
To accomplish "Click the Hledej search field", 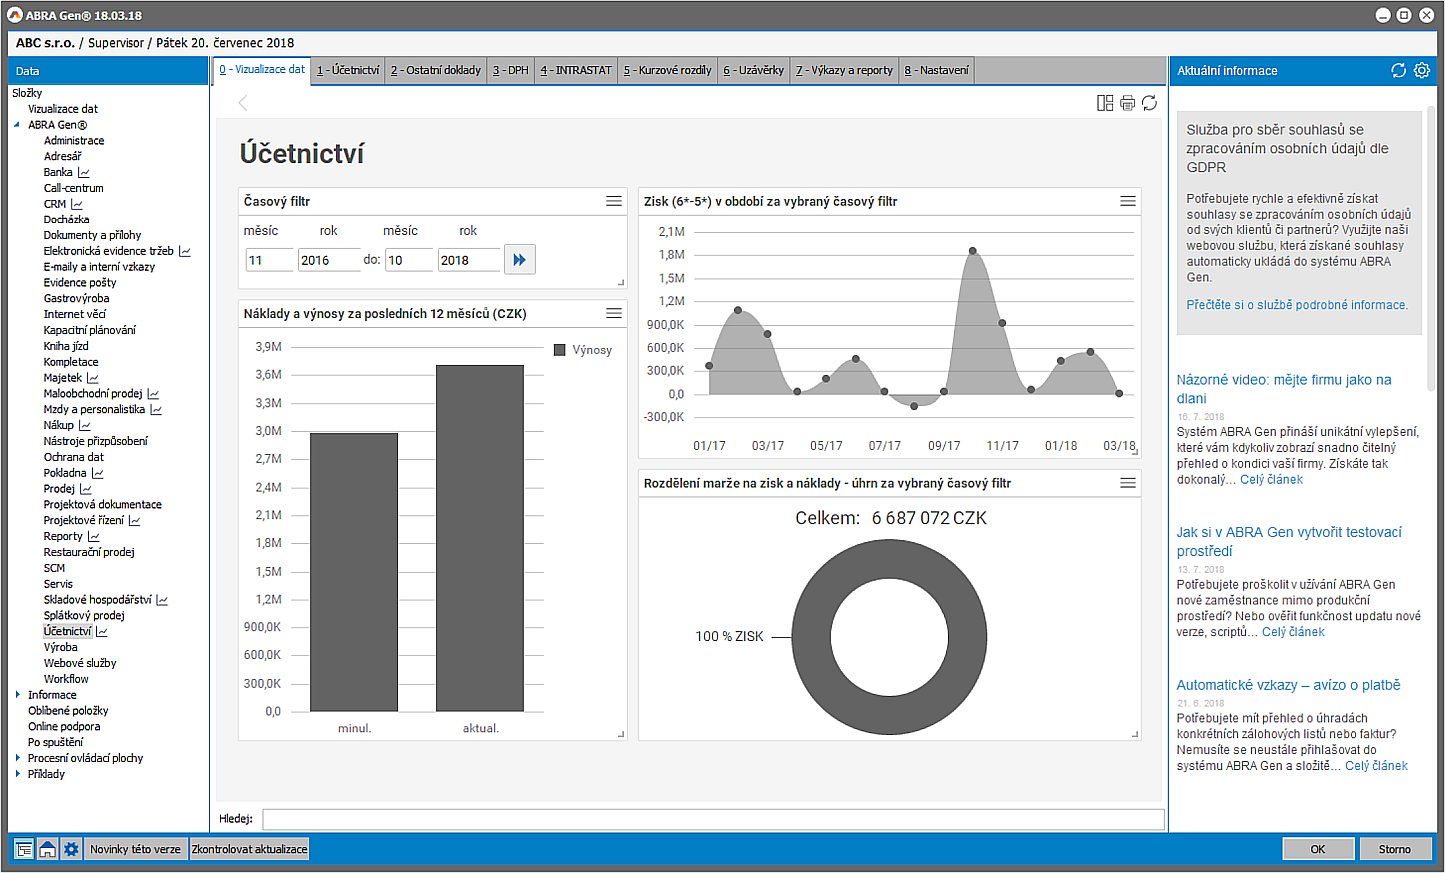I will click(x=713, y=819).
